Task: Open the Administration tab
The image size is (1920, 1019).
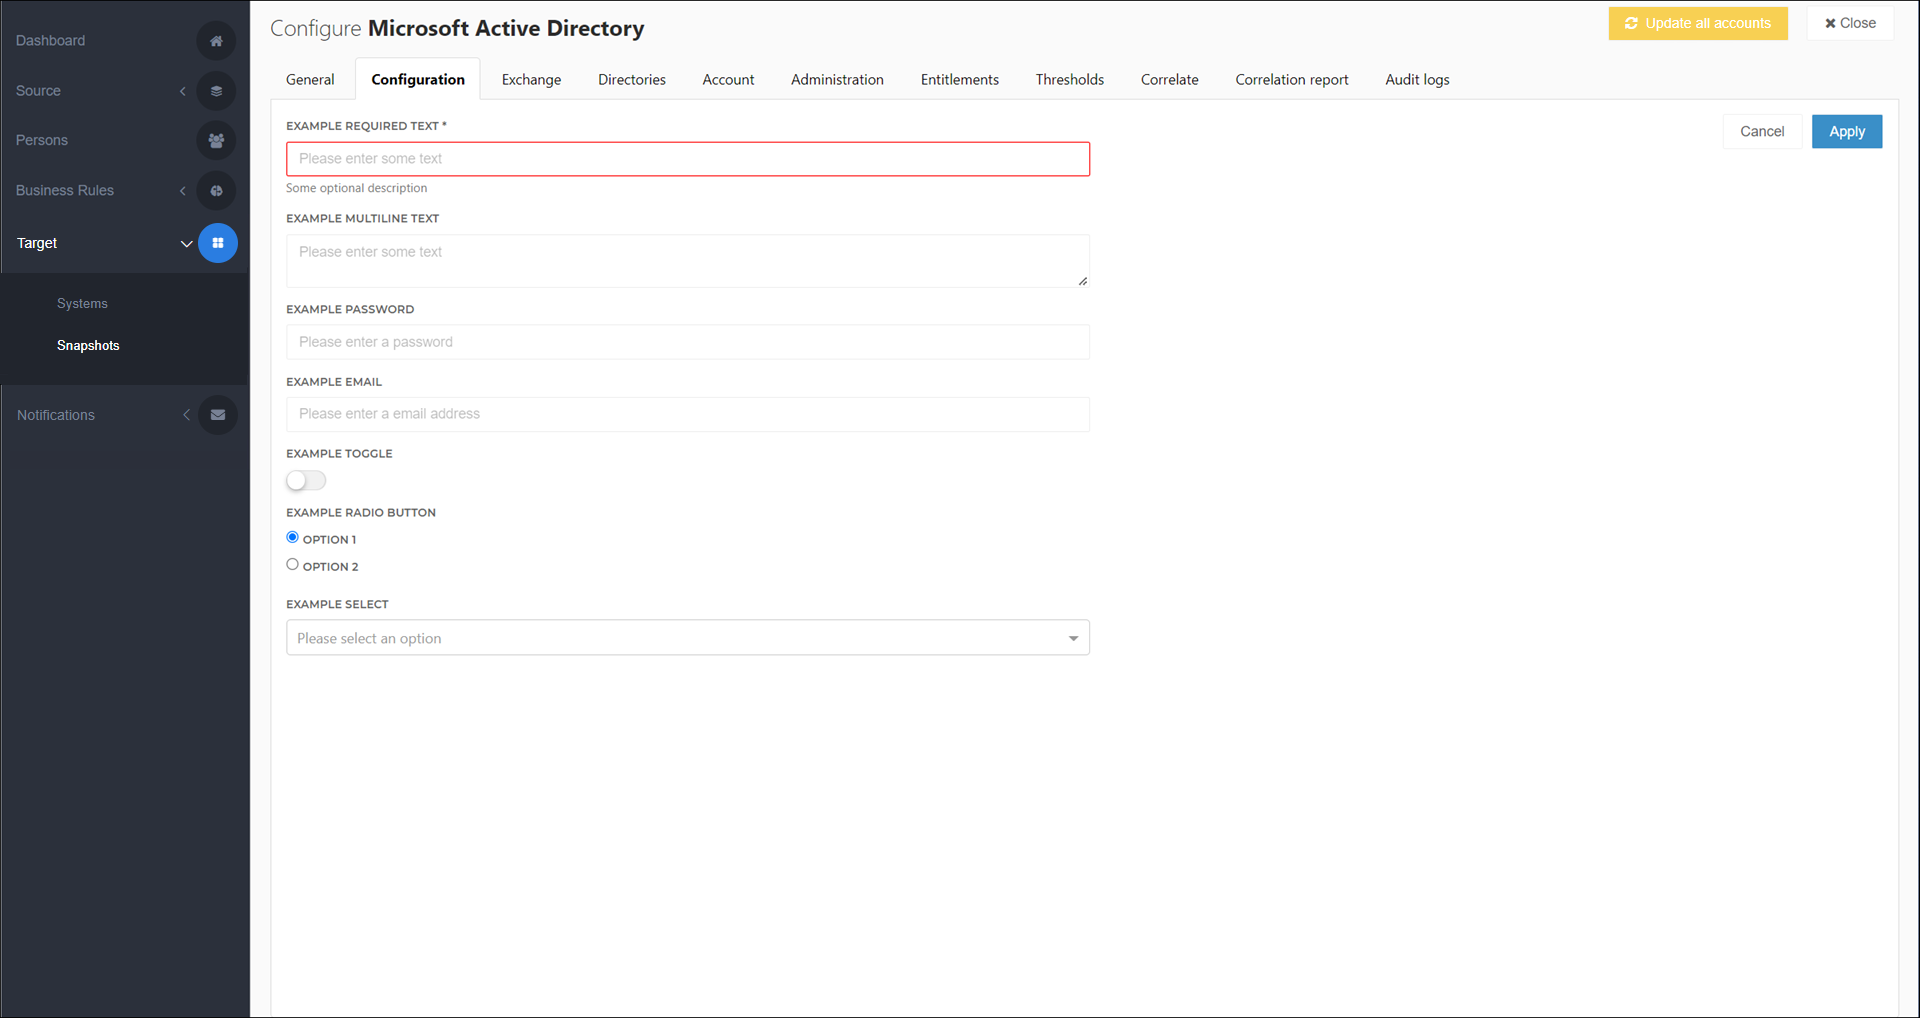Action: [x=837, y=80]
